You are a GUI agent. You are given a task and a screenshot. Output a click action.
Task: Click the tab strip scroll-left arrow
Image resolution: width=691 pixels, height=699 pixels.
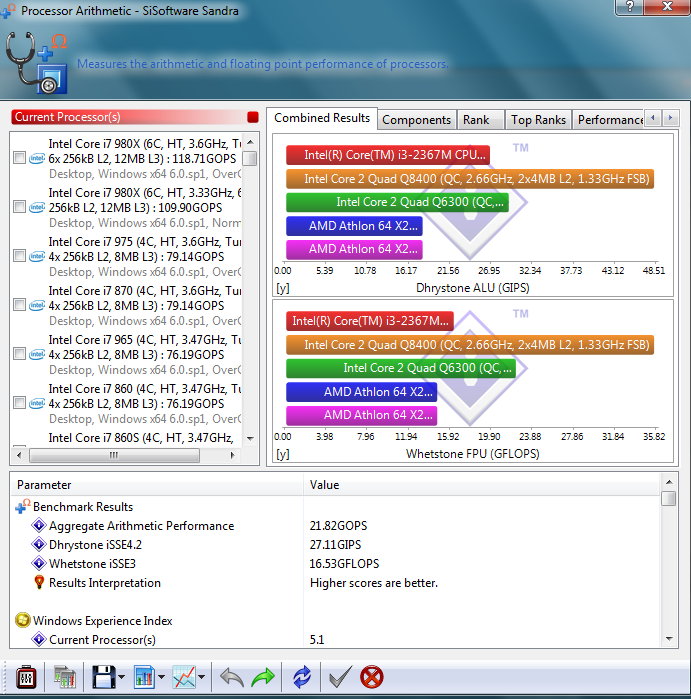tap(653, 118)
